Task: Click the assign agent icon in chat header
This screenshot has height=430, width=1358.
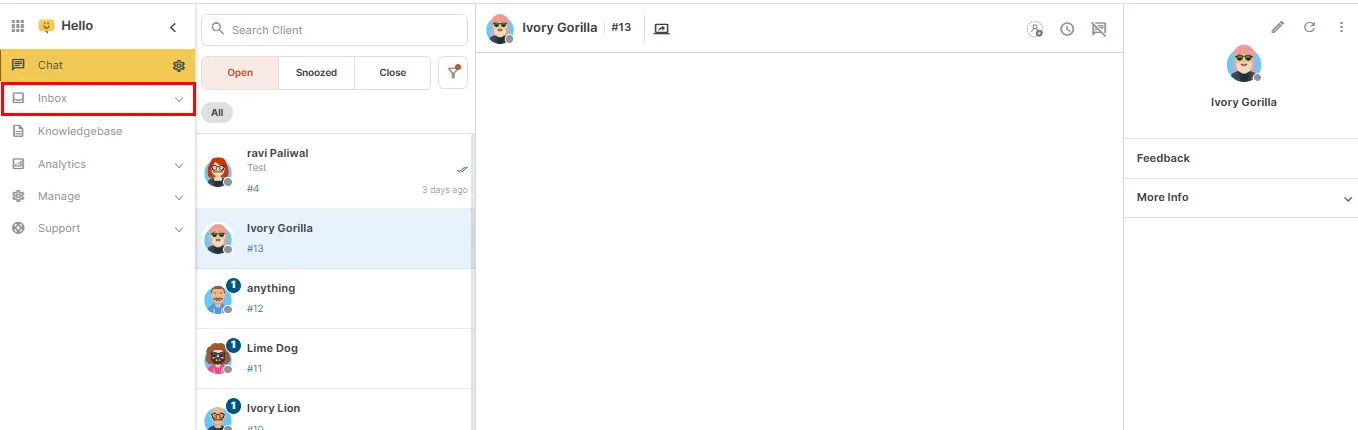Action: (1035, 29)
